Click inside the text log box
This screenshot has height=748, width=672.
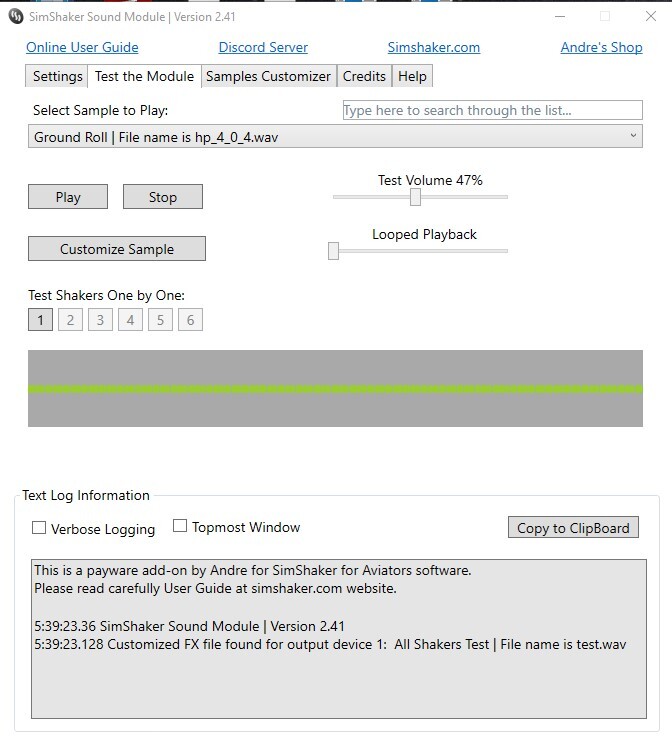tap(339, 639)
